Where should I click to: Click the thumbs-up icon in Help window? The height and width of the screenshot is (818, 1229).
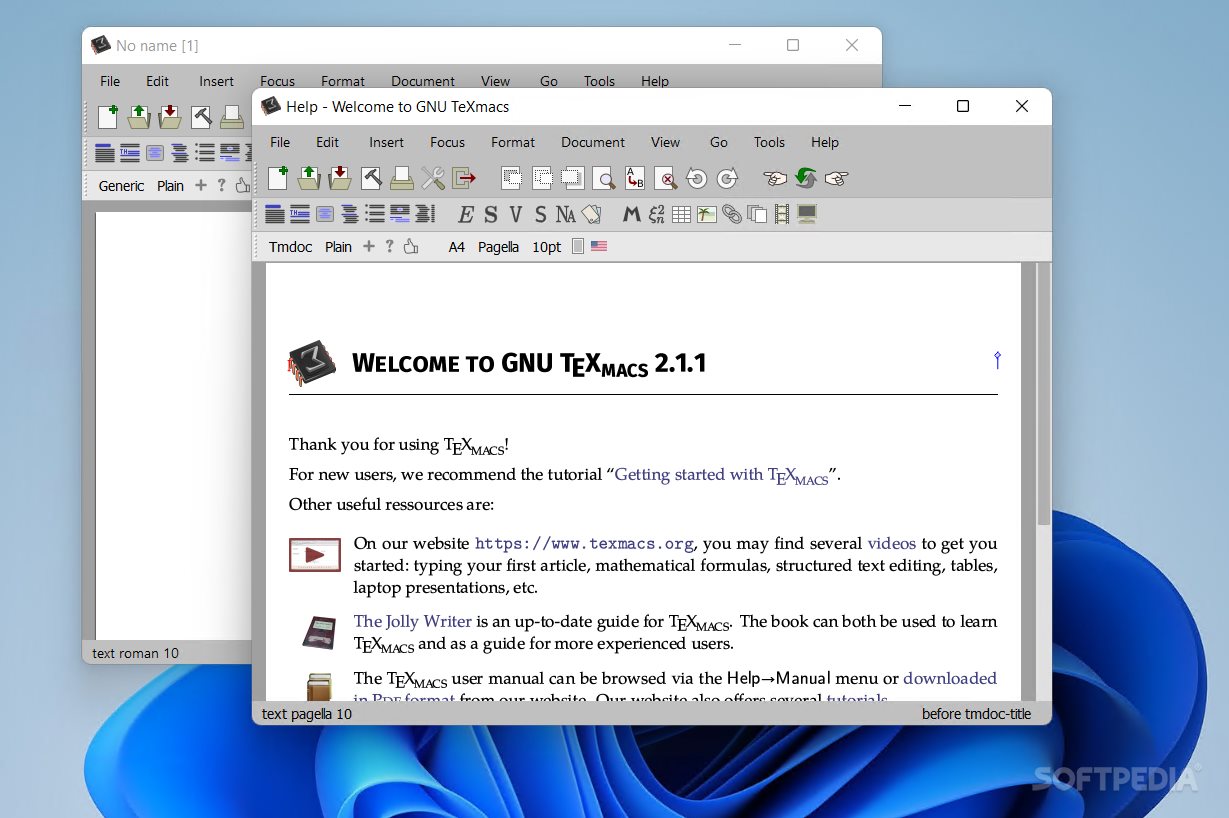click(x=410, y=247)
